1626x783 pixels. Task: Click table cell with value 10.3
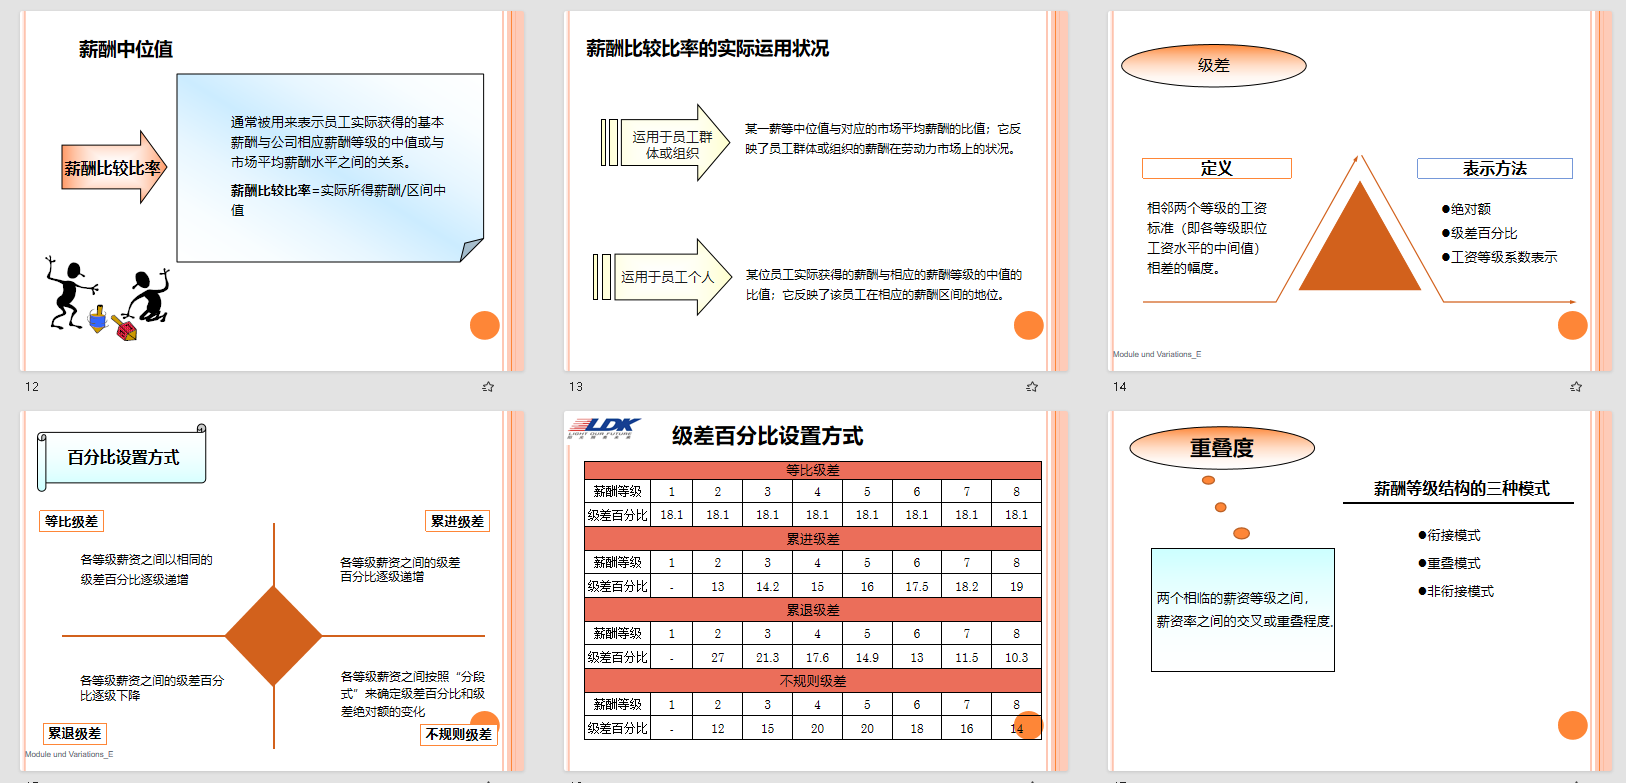pos(1016,658)
